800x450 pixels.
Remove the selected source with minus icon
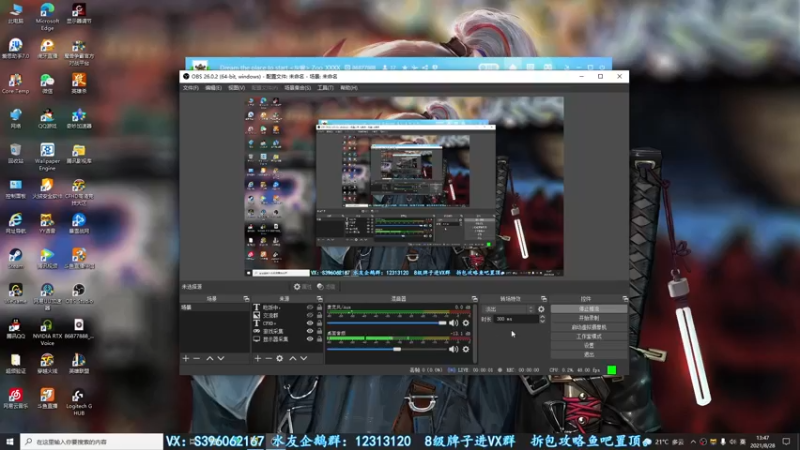(268, 359)
